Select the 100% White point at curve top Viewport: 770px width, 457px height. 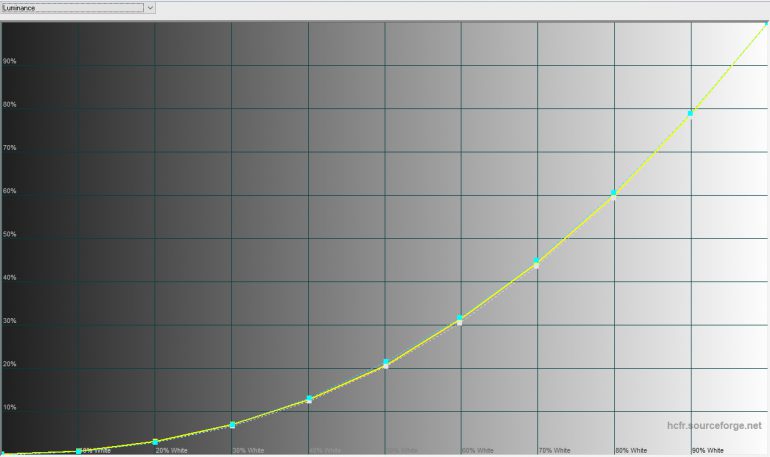click(767, 22)
